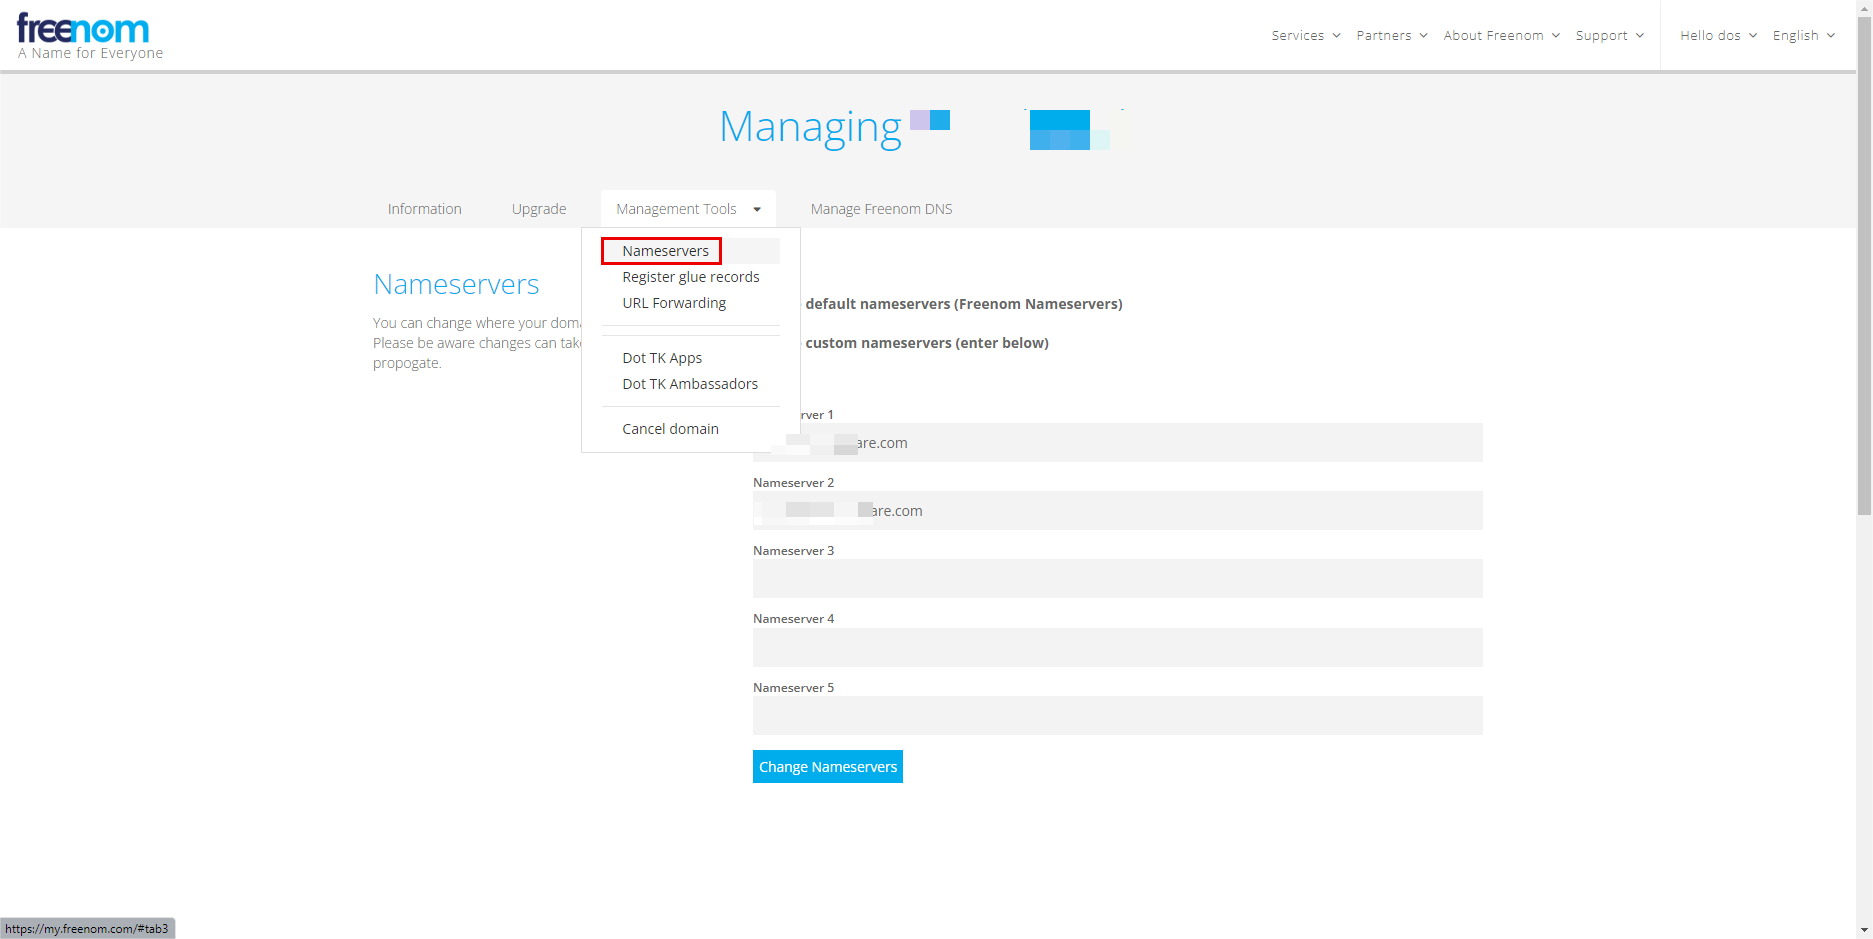The width and height of the screenshot is (1873, 939).
Task: Expand the Partners menu
Action: click(1391, 35)
